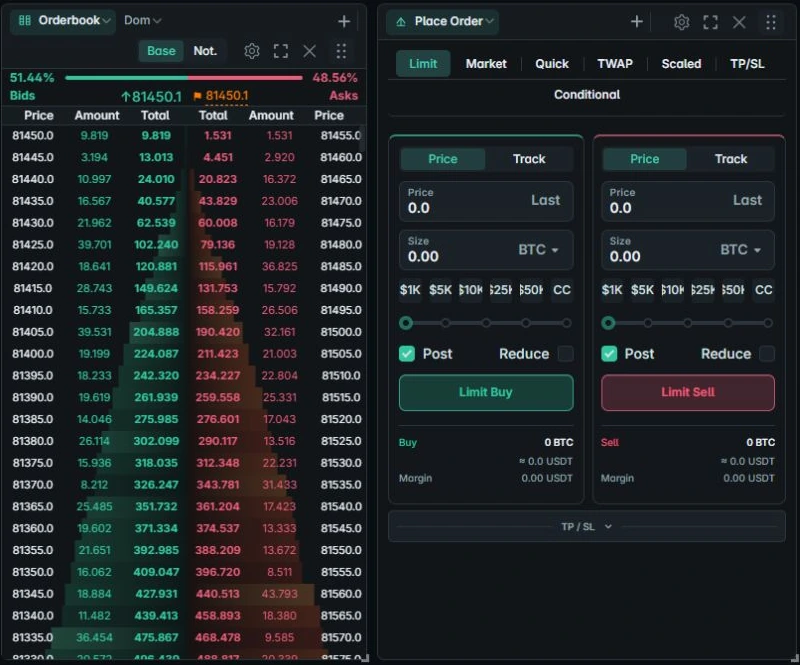Set buy size to $1K
Screen dimensions: 800x665
[410, 290]
